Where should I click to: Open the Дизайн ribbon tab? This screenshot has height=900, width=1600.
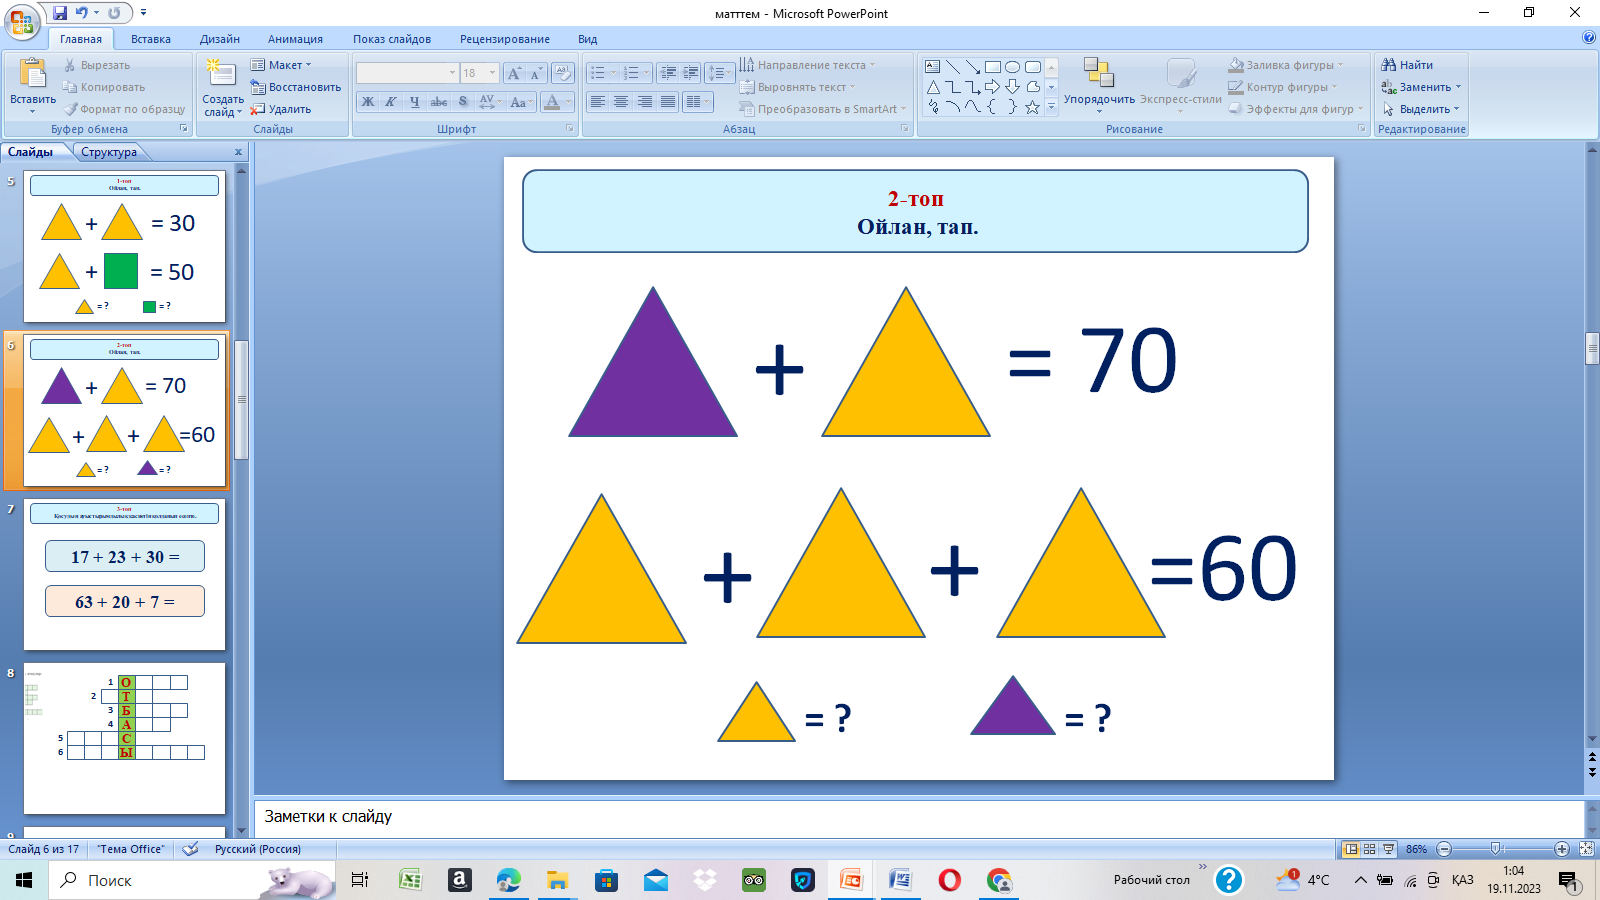point(220,39)
